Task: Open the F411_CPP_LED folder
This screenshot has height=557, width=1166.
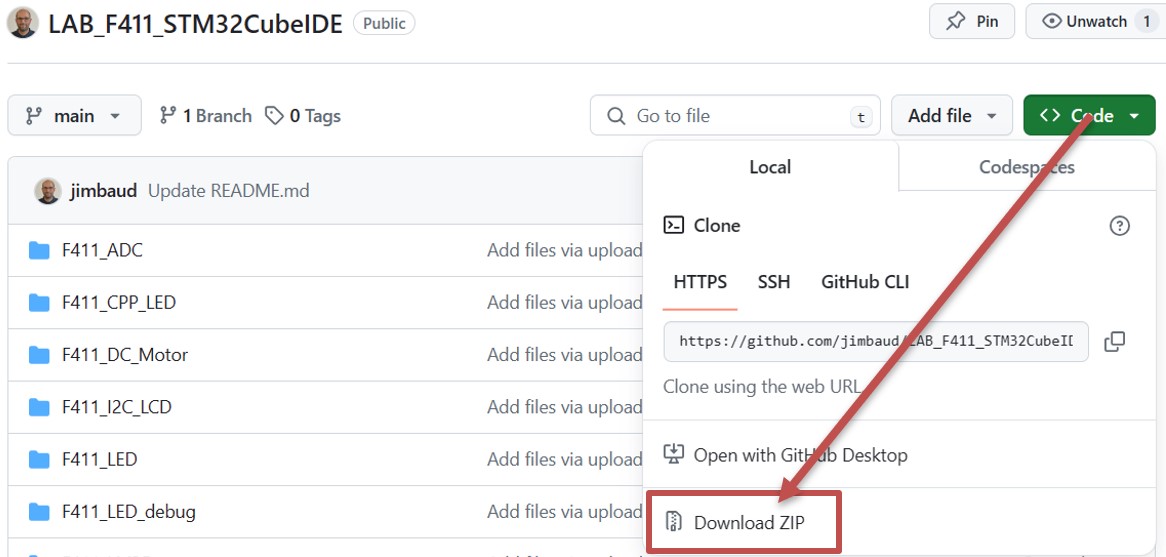Action: [119, 303]
